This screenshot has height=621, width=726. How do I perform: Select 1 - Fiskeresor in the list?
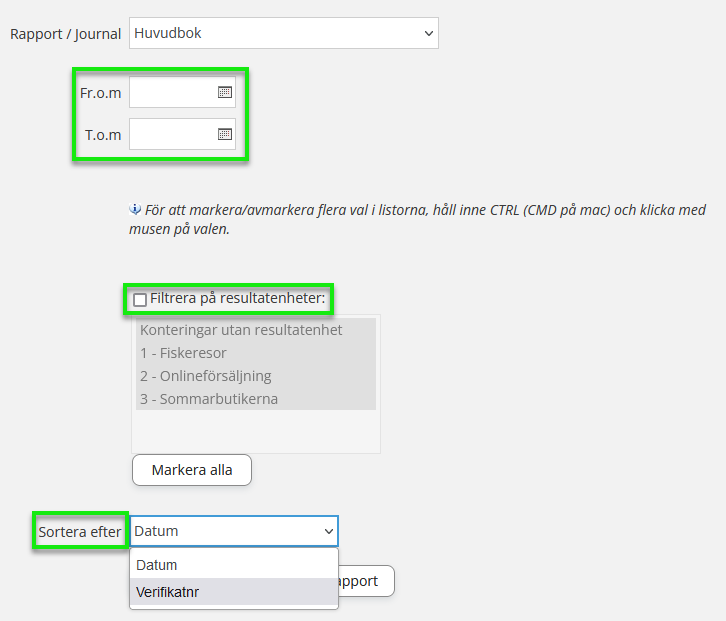coord(183,353)
